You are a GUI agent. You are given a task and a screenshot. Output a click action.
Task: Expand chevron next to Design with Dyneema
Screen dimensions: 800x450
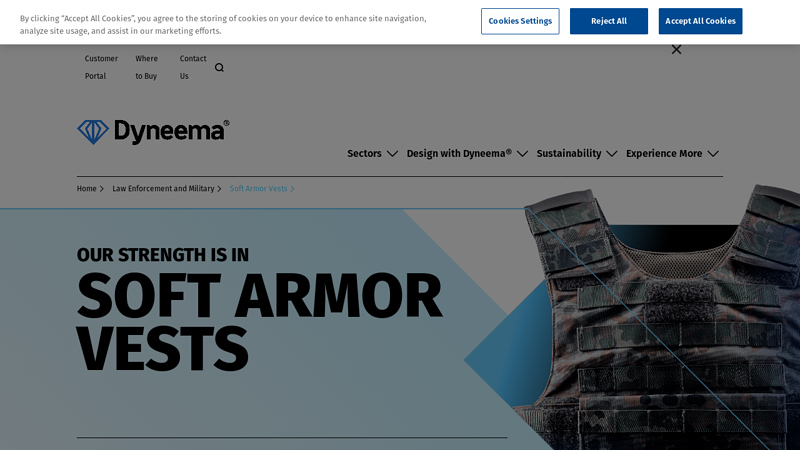522,154
